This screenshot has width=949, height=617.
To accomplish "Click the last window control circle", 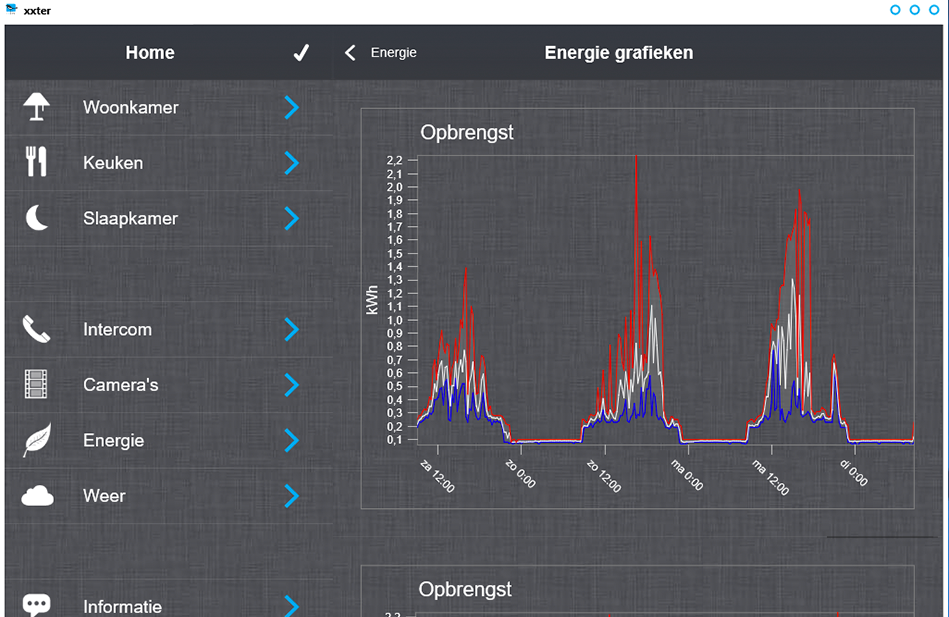I will click(934, 10).
